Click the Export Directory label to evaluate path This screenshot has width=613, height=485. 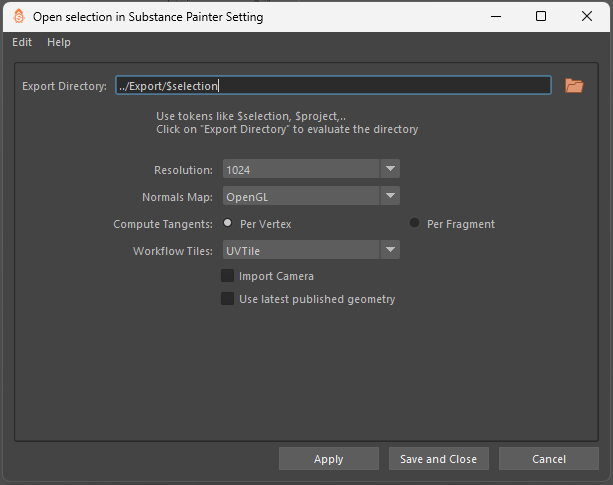pyautogui.click(x=64, y=86)
